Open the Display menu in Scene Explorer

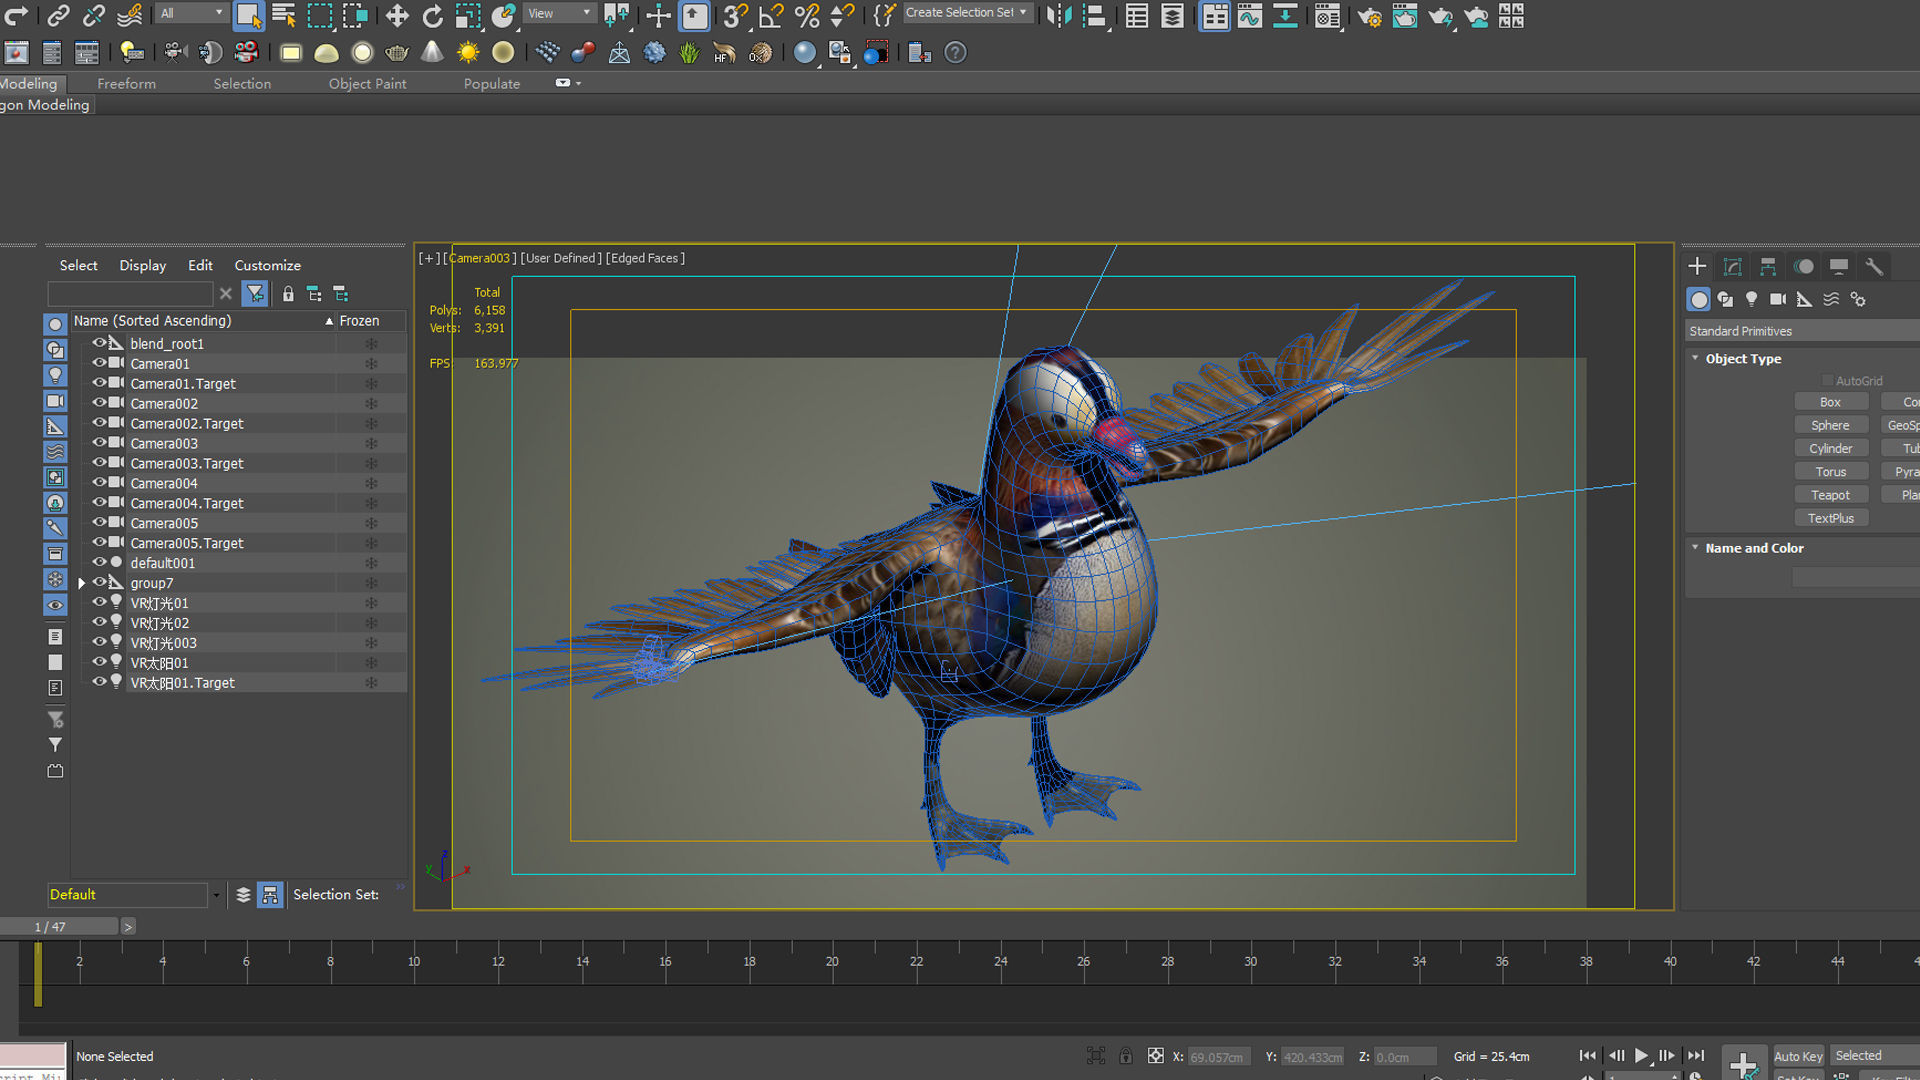pyautogui.click(x=143, y=265)
